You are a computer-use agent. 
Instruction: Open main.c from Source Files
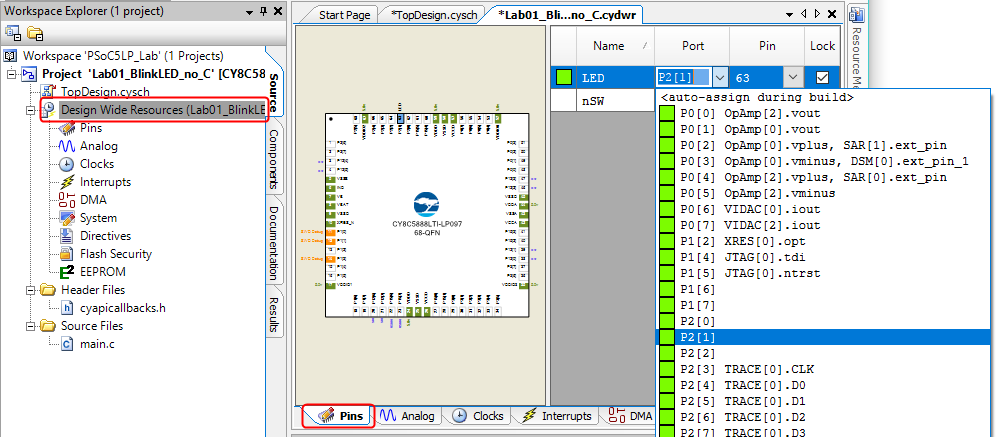[x=96, y=344]
